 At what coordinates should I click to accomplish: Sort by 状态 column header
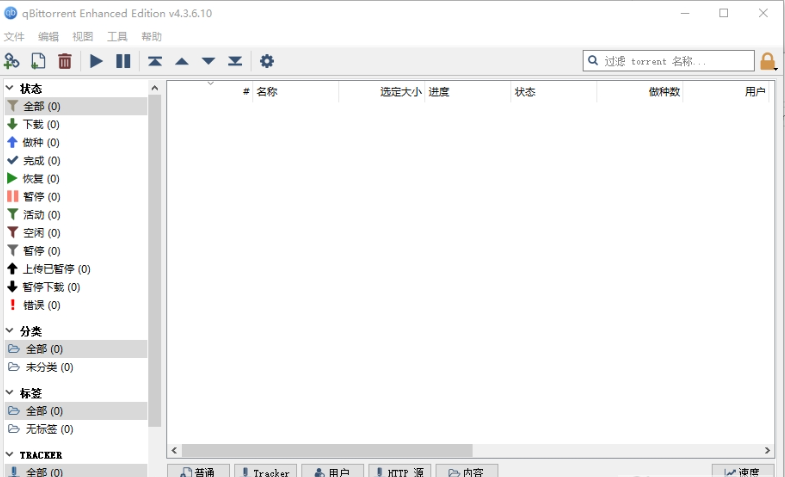point(554,92)
